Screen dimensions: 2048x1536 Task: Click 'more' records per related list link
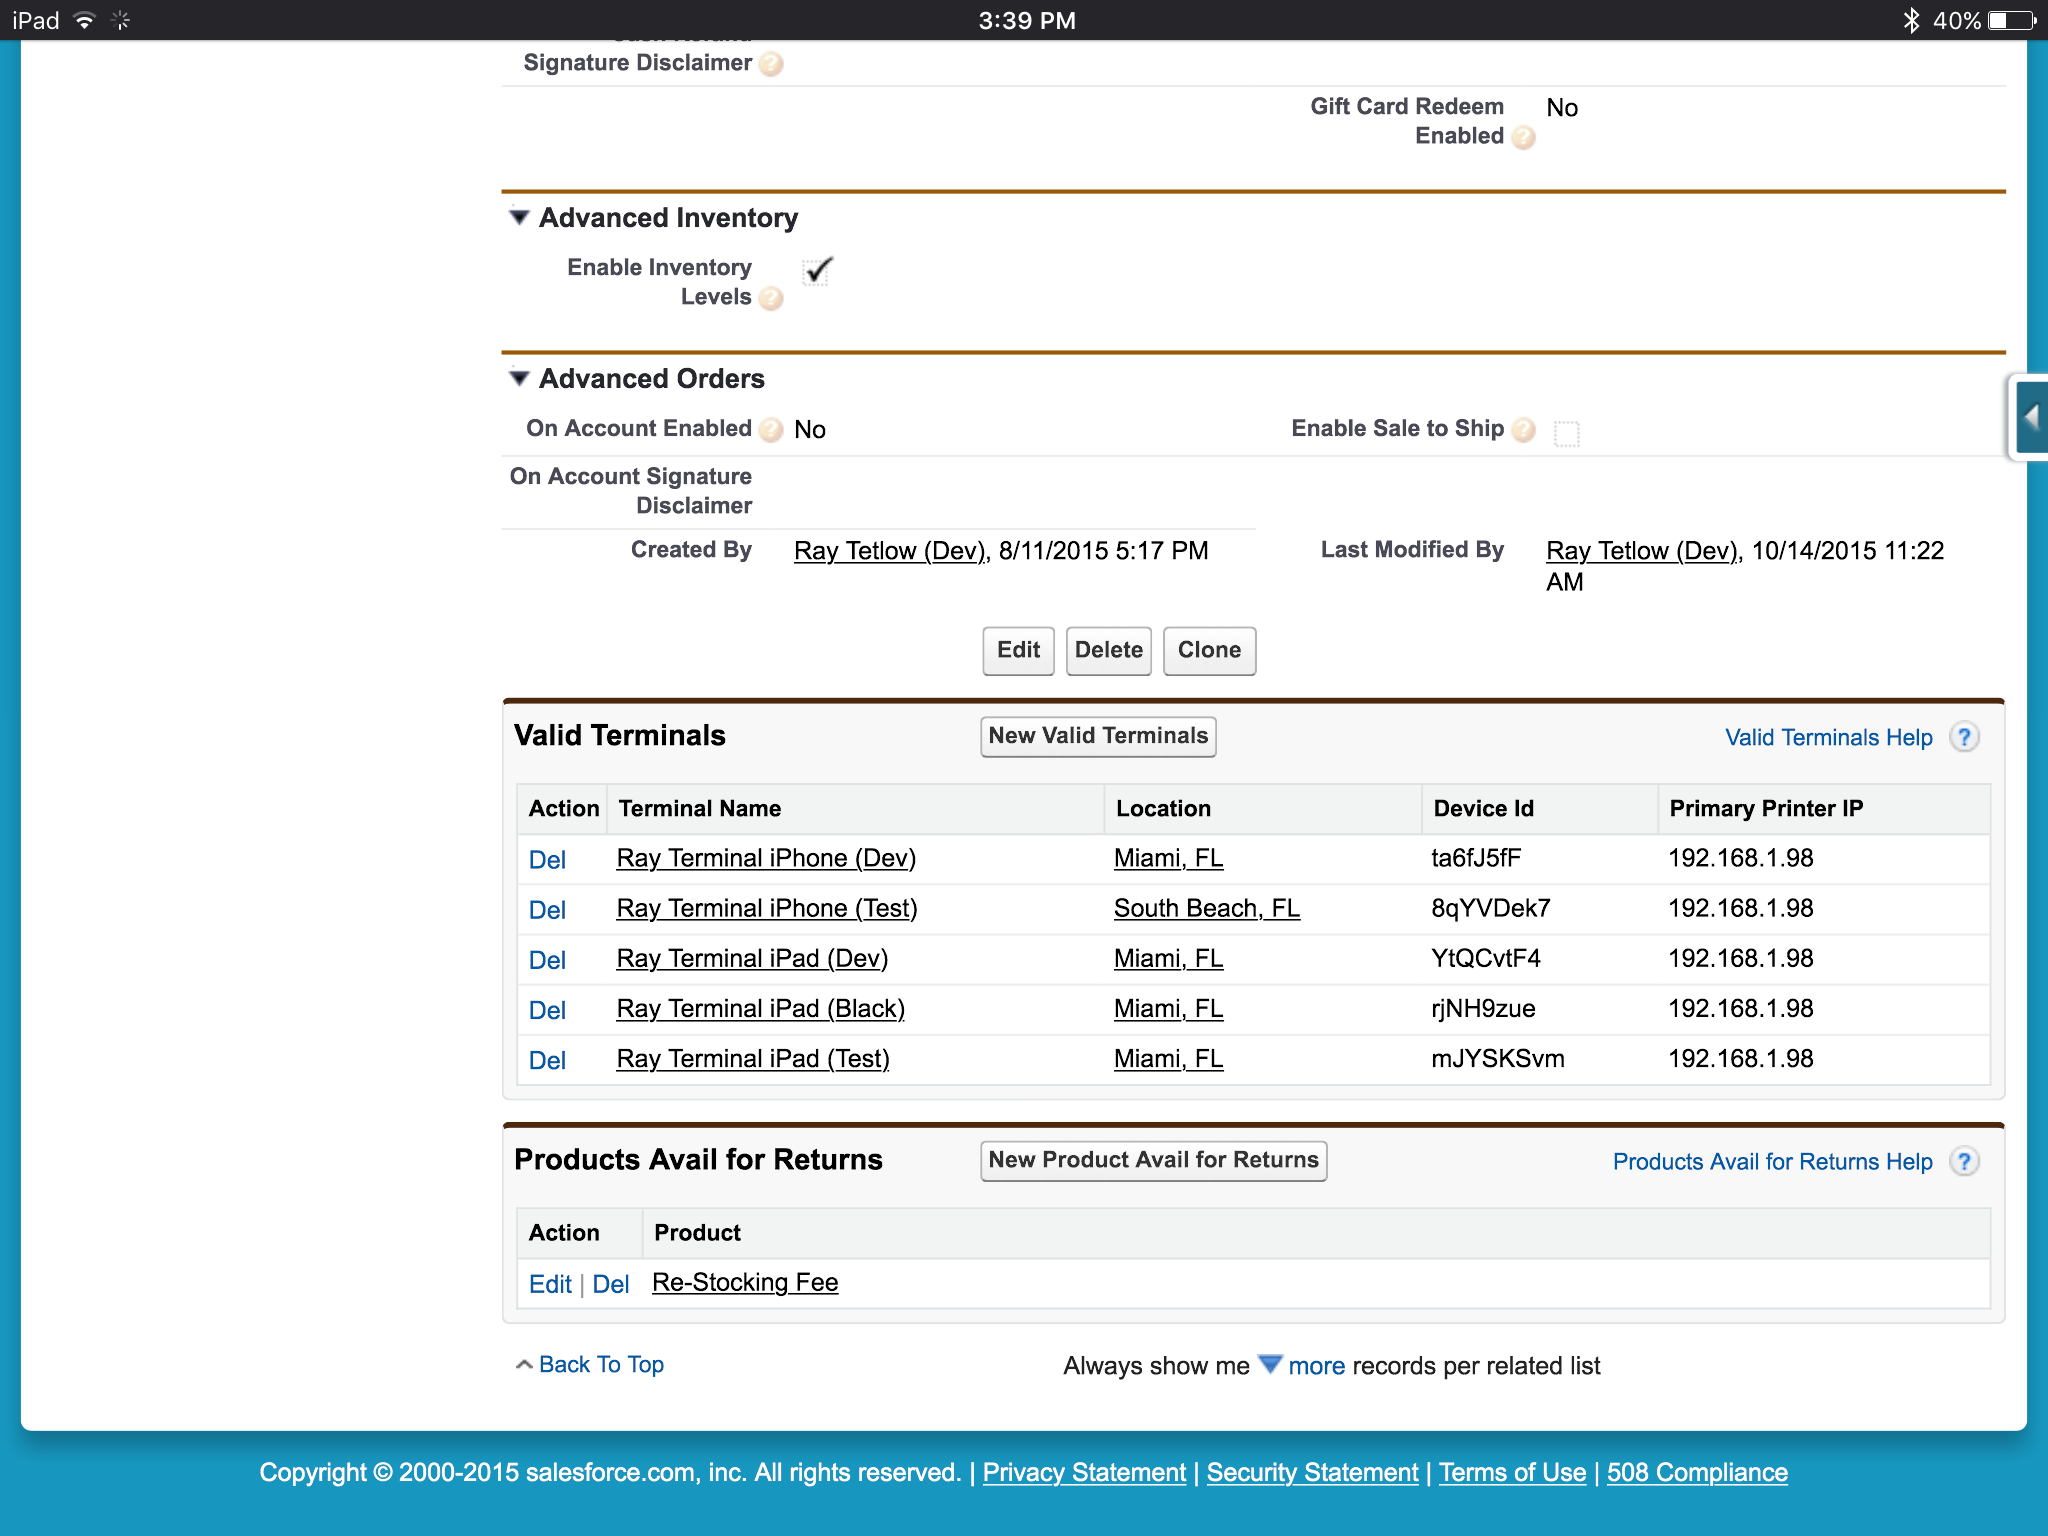pos(1316,1366)
